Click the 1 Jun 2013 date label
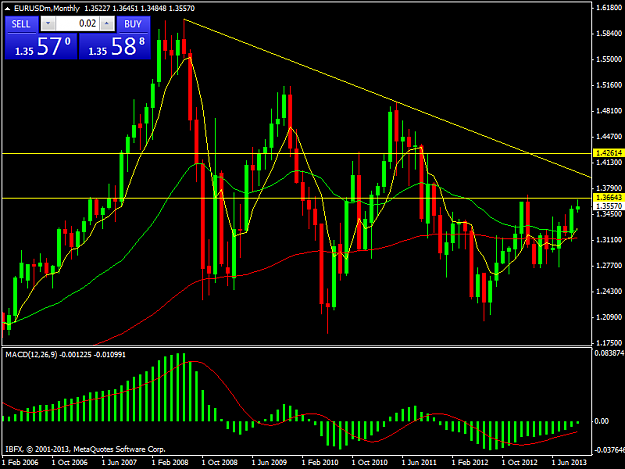Viewport: 625px width, 469px height. pos(569,462)
